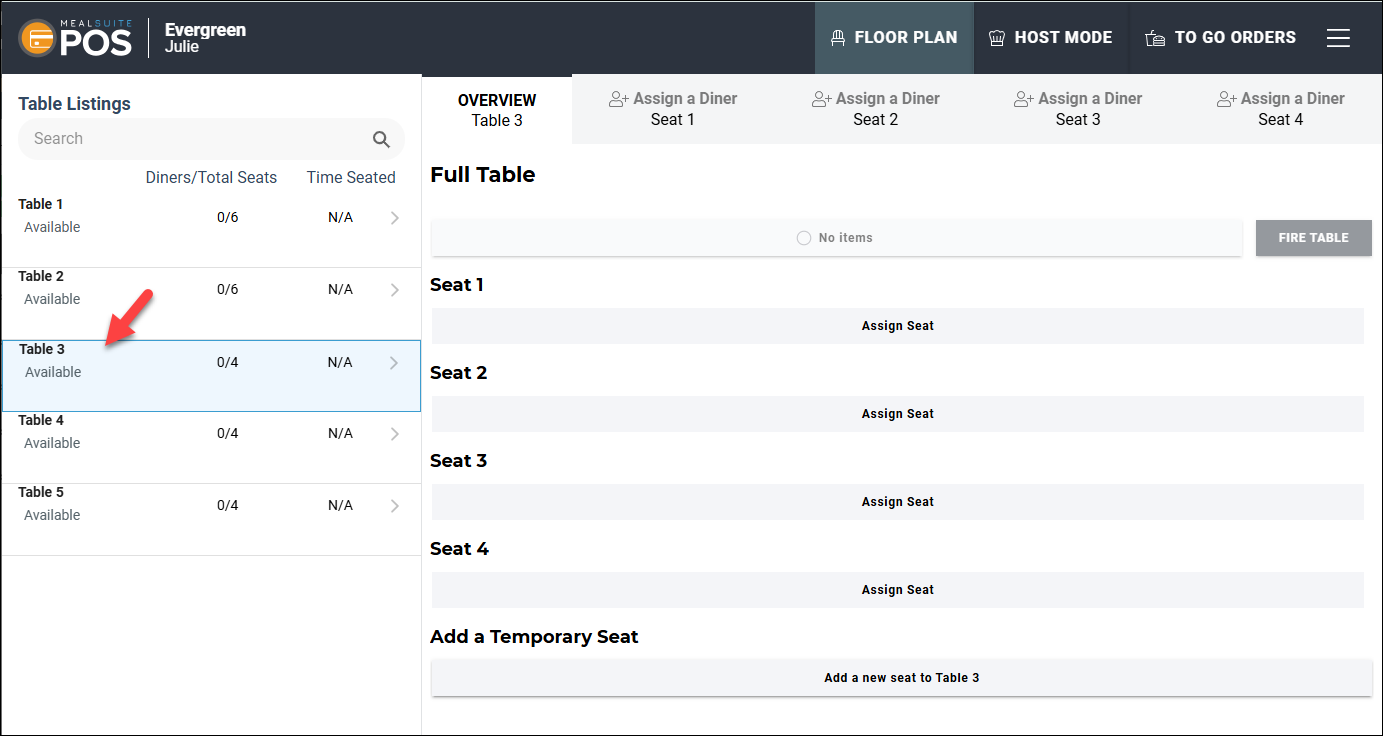Open the Assign a Diner Seat 3 tab
Screen dimensions: 1383x736
[x=1078, y=109]
